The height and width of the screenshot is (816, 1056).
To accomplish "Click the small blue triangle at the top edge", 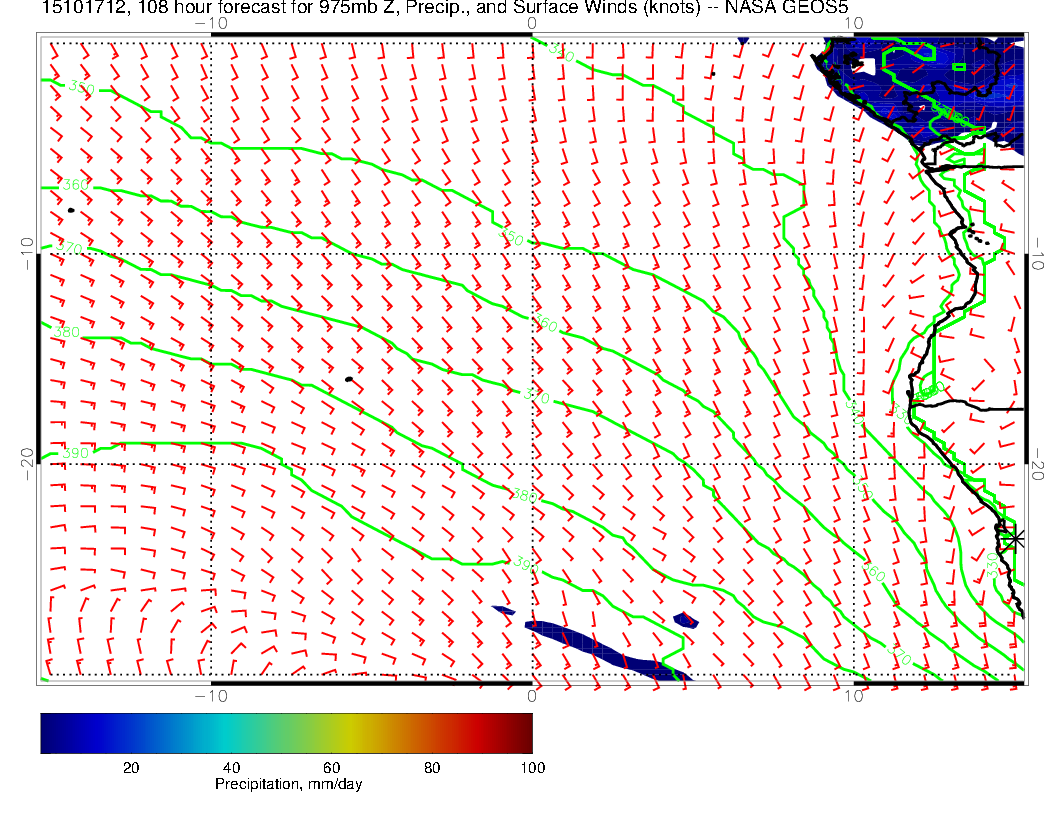I will 743,41.
